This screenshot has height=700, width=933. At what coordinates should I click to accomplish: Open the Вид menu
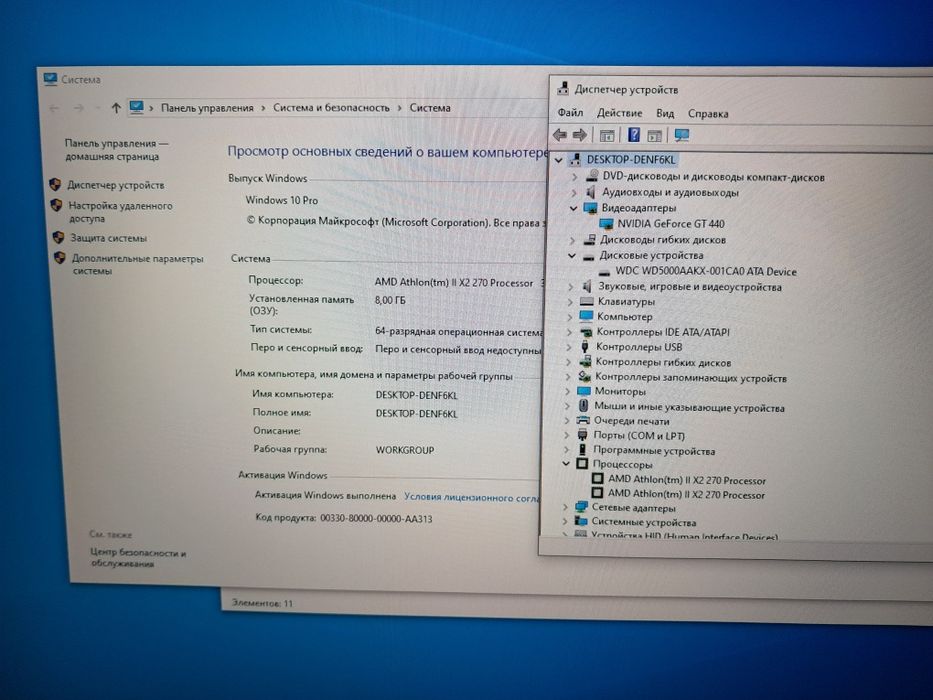[665, 113]
